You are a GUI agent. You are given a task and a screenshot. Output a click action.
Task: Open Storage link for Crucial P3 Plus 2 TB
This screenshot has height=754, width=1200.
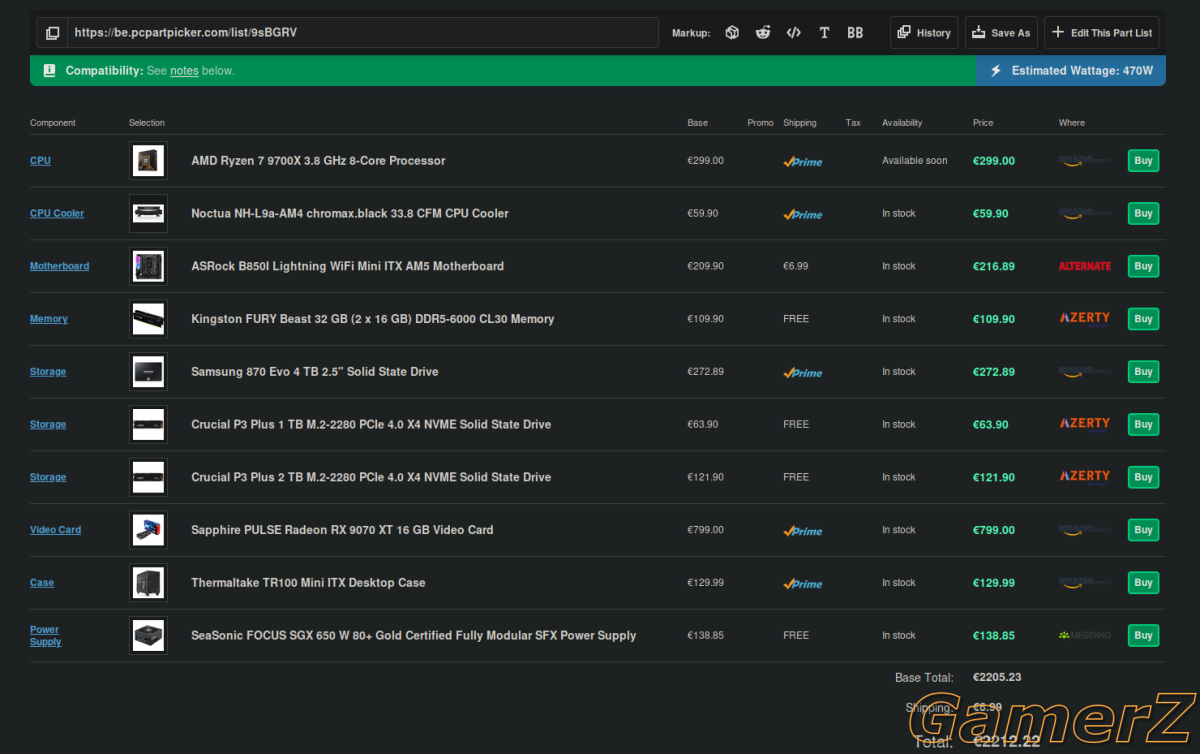pyautogui.click(x=48, y=478)
